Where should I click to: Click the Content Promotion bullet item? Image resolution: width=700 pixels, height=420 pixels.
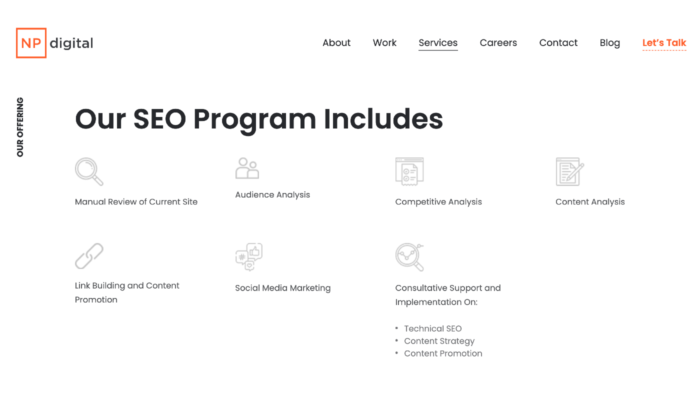click(443, 353)
